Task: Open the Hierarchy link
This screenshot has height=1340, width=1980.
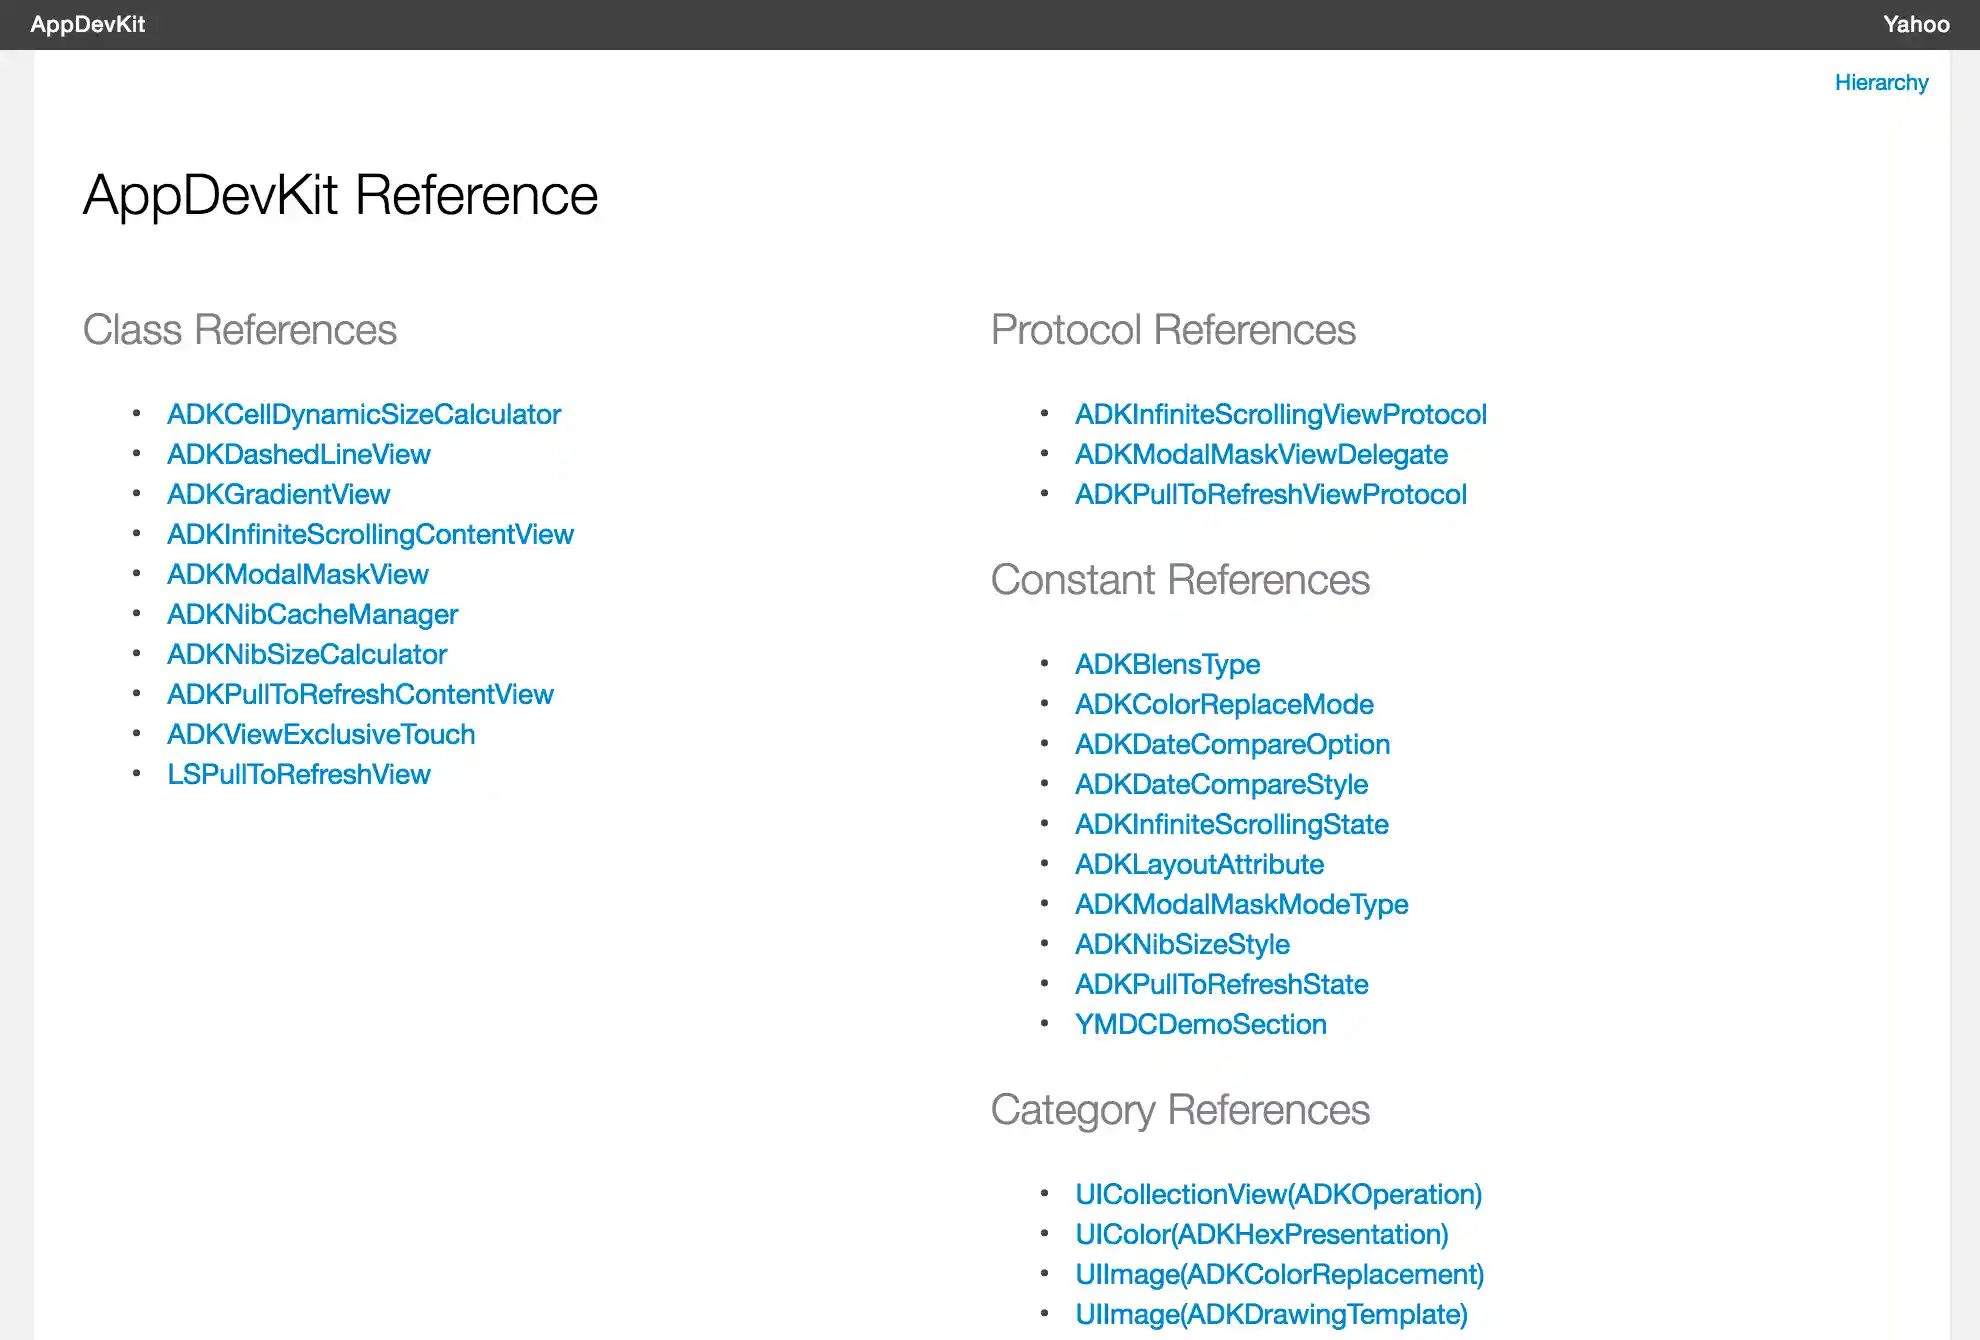Action: point(1881,83)
